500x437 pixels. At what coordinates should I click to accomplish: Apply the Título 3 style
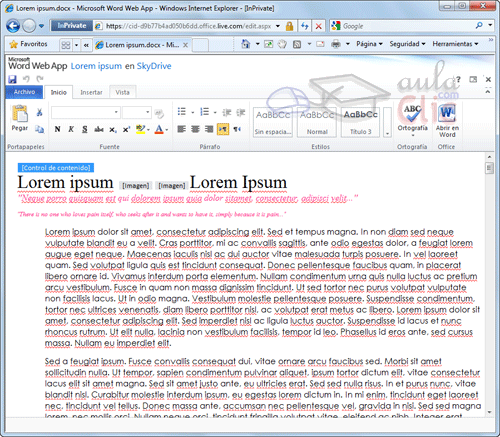[x=361, y=122]
